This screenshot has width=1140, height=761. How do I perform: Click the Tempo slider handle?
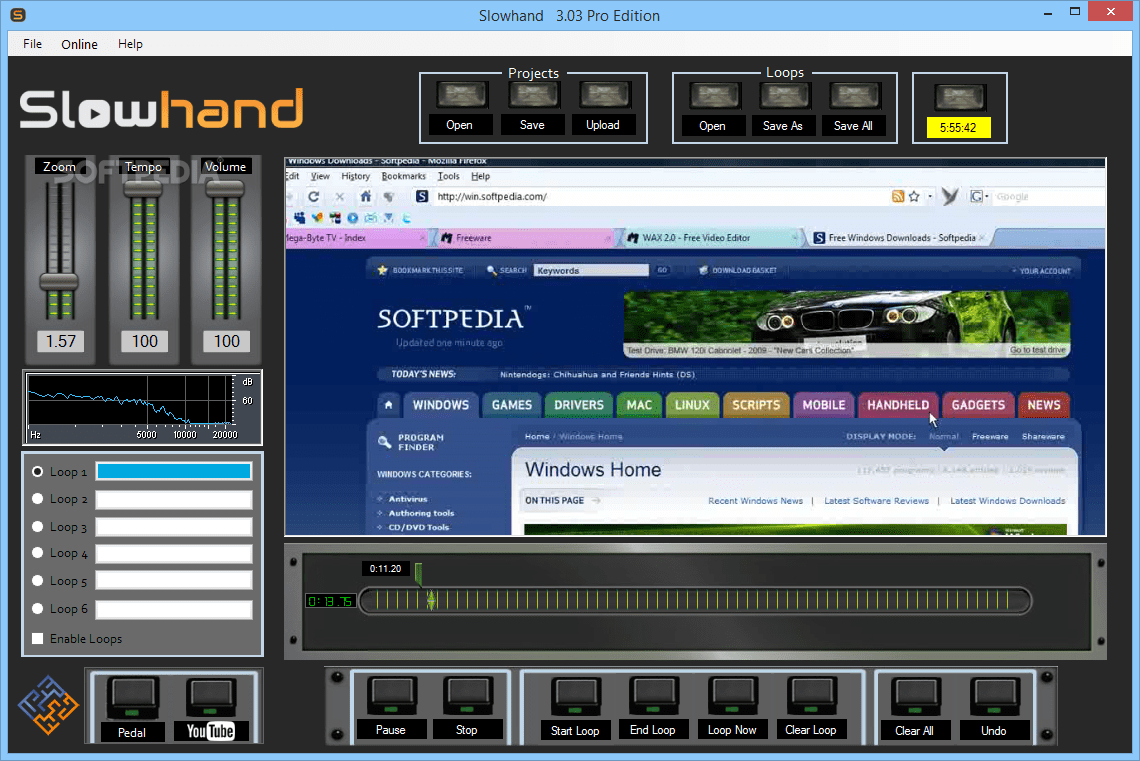coord(142,189)
